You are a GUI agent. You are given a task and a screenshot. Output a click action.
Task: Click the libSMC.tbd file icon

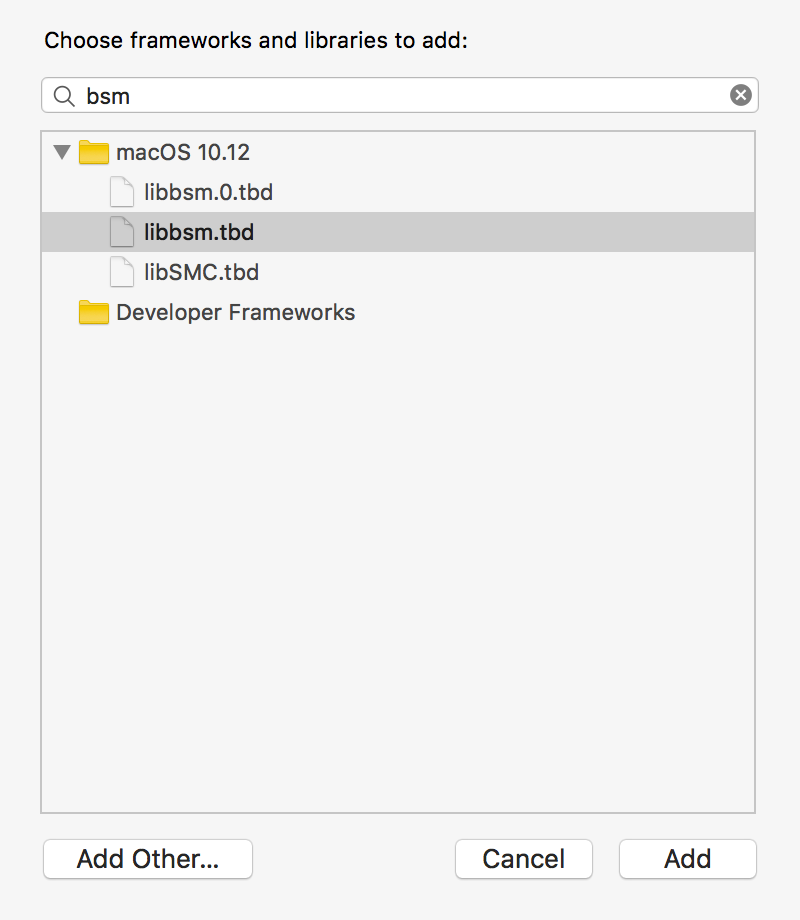point(122,272)
